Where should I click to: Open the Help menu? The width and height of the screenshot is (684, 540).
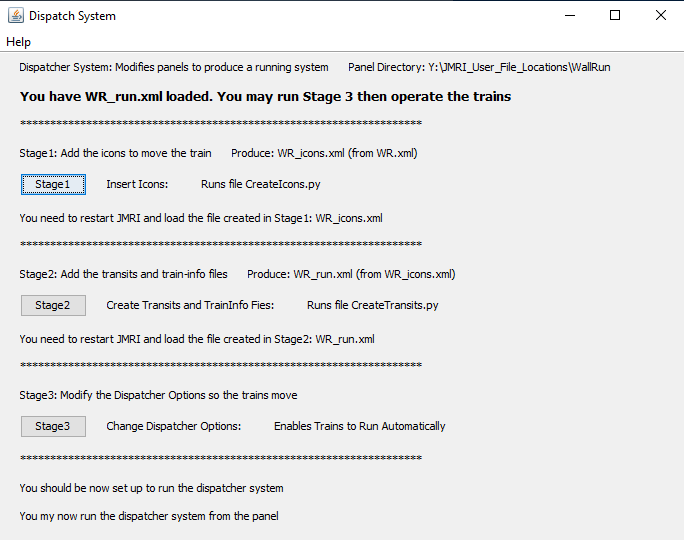pos(18,42)
